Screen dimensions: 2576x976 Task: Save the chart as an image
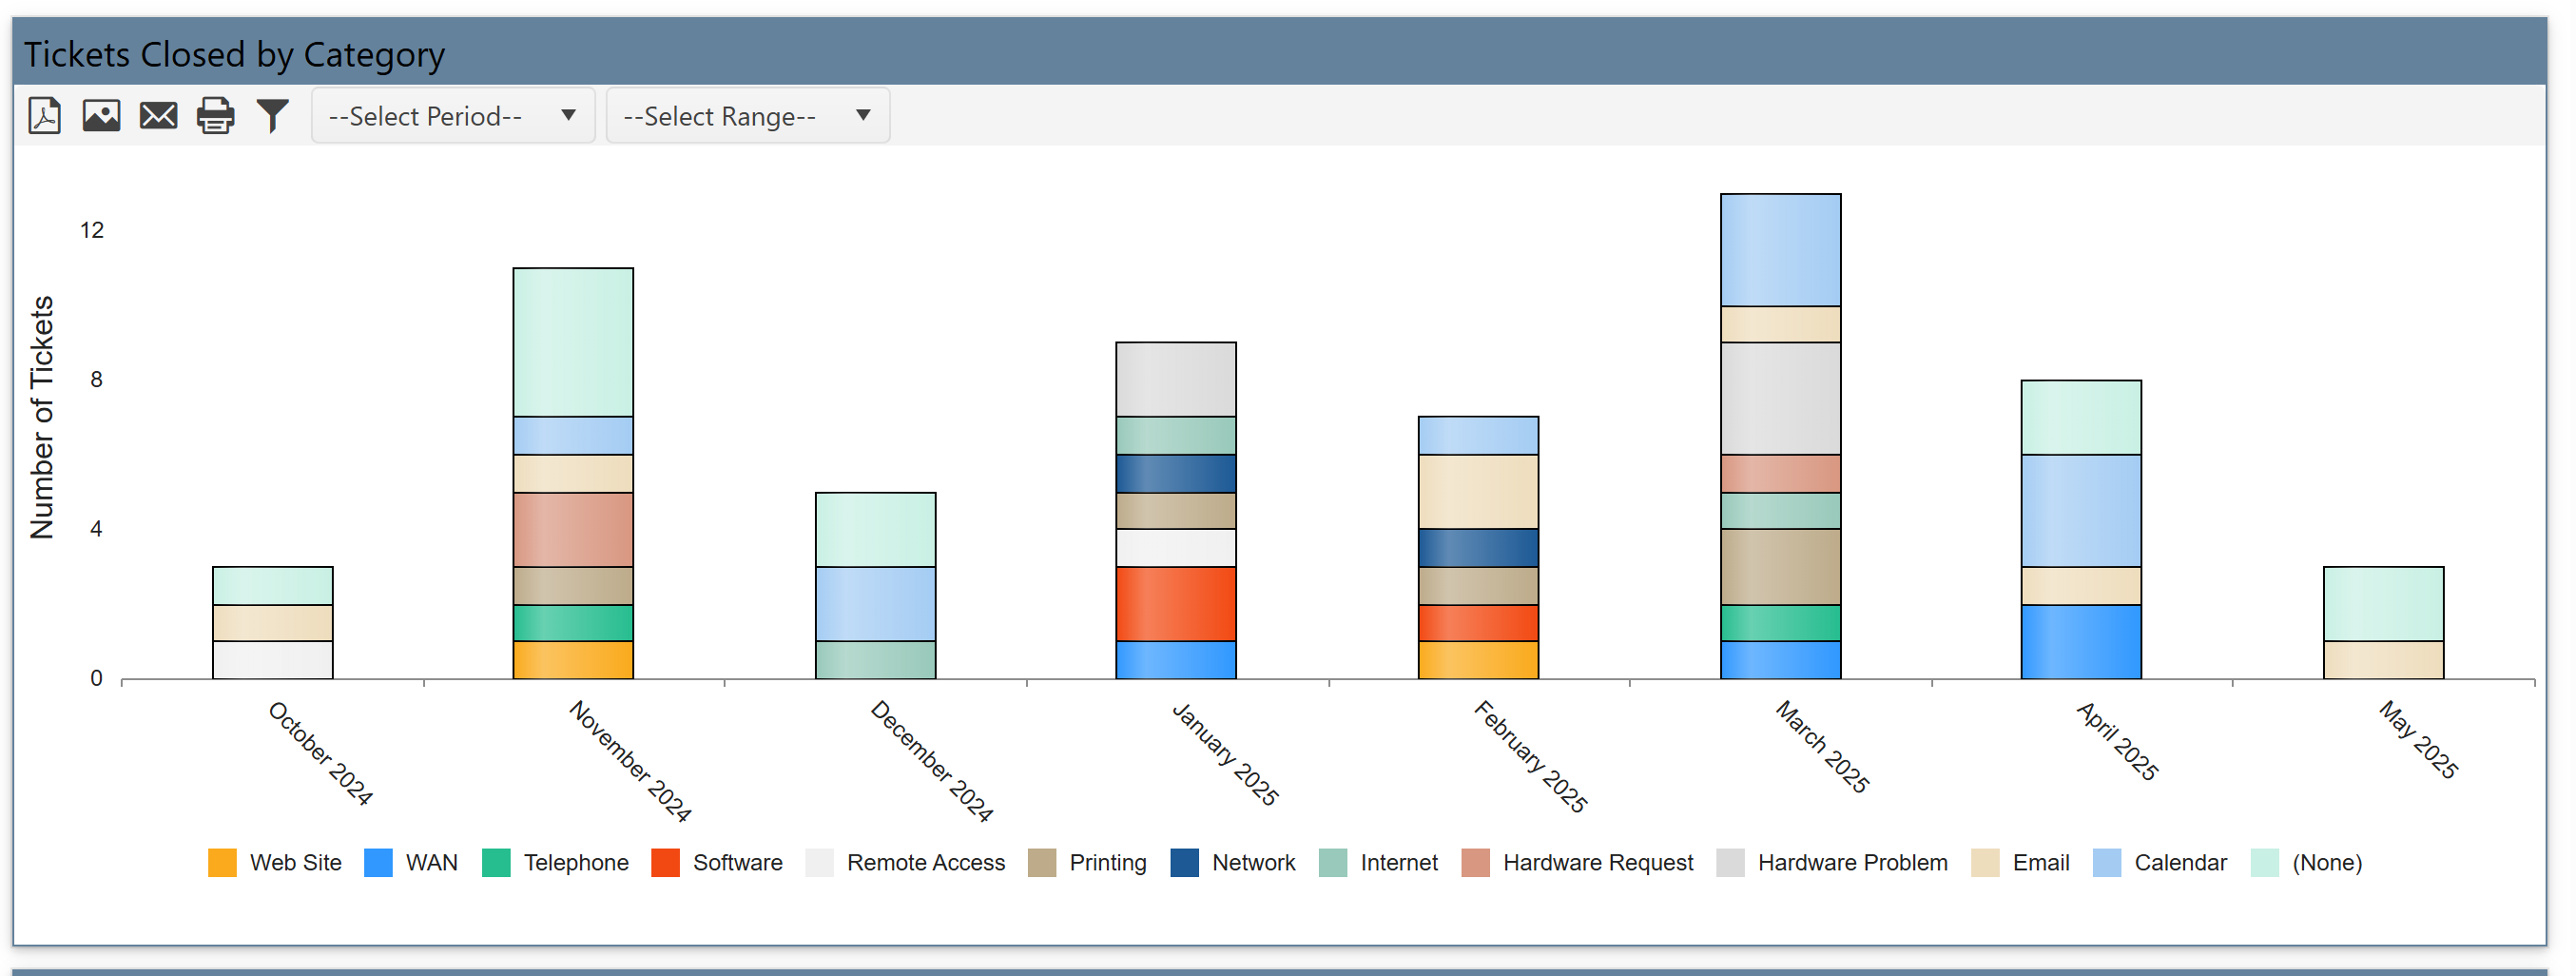tap(101, 116)
